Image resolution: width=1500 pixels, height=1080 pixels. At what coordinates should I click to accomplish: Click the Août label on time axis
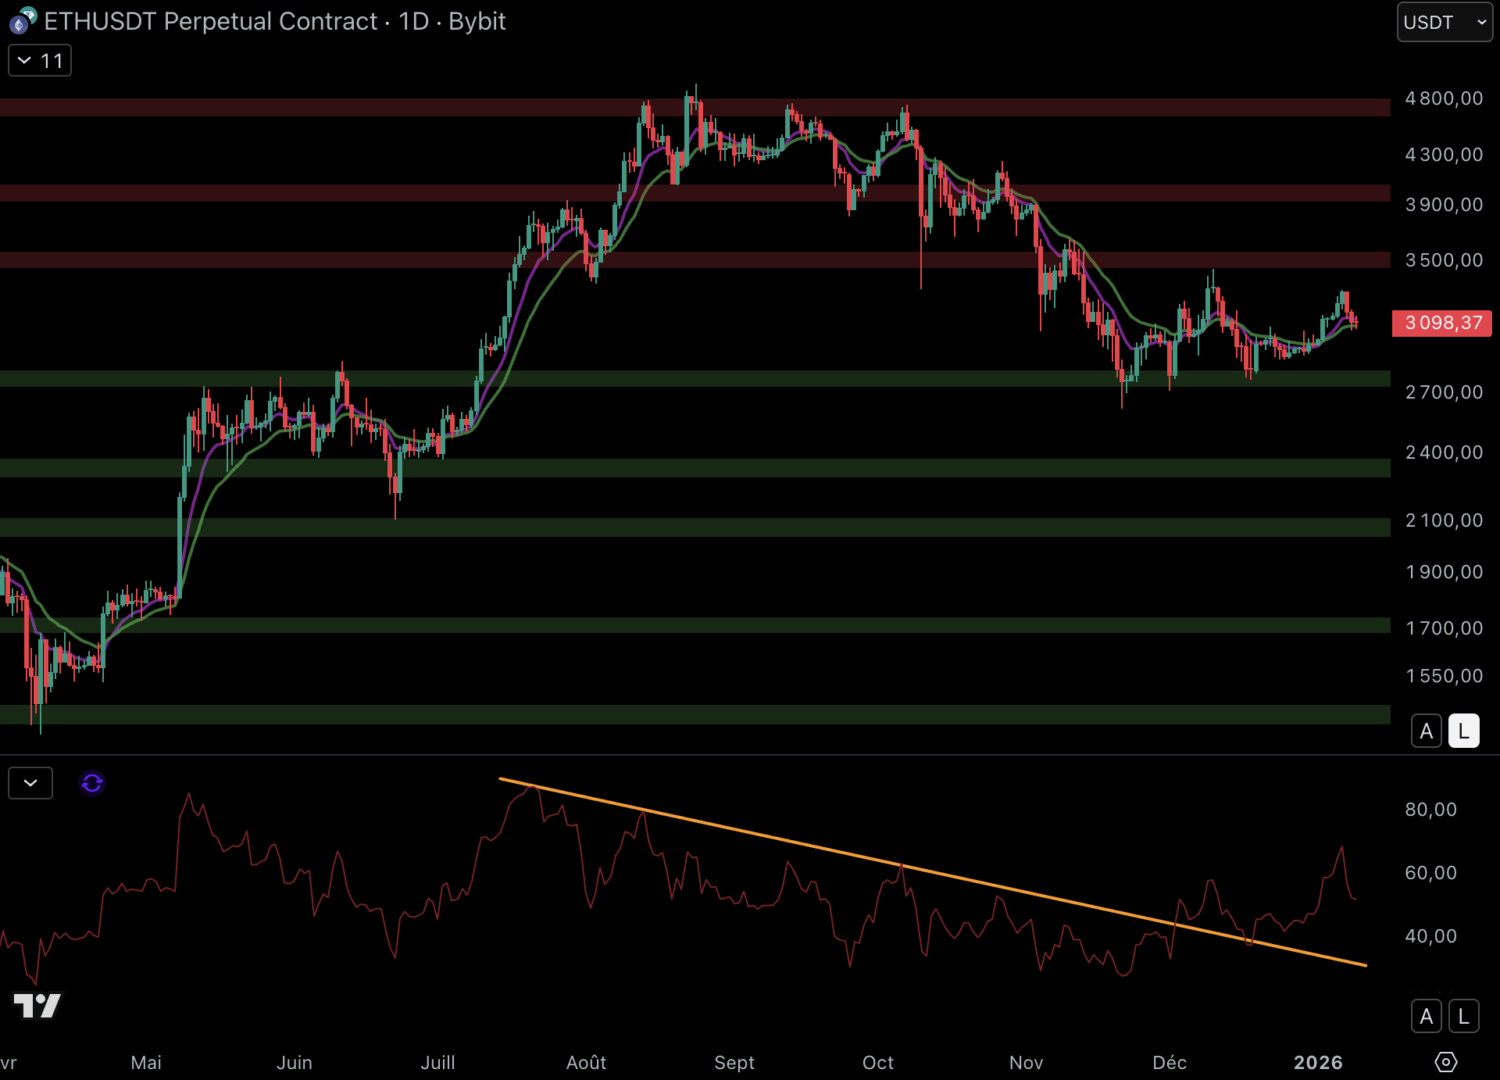(586, 1062)
